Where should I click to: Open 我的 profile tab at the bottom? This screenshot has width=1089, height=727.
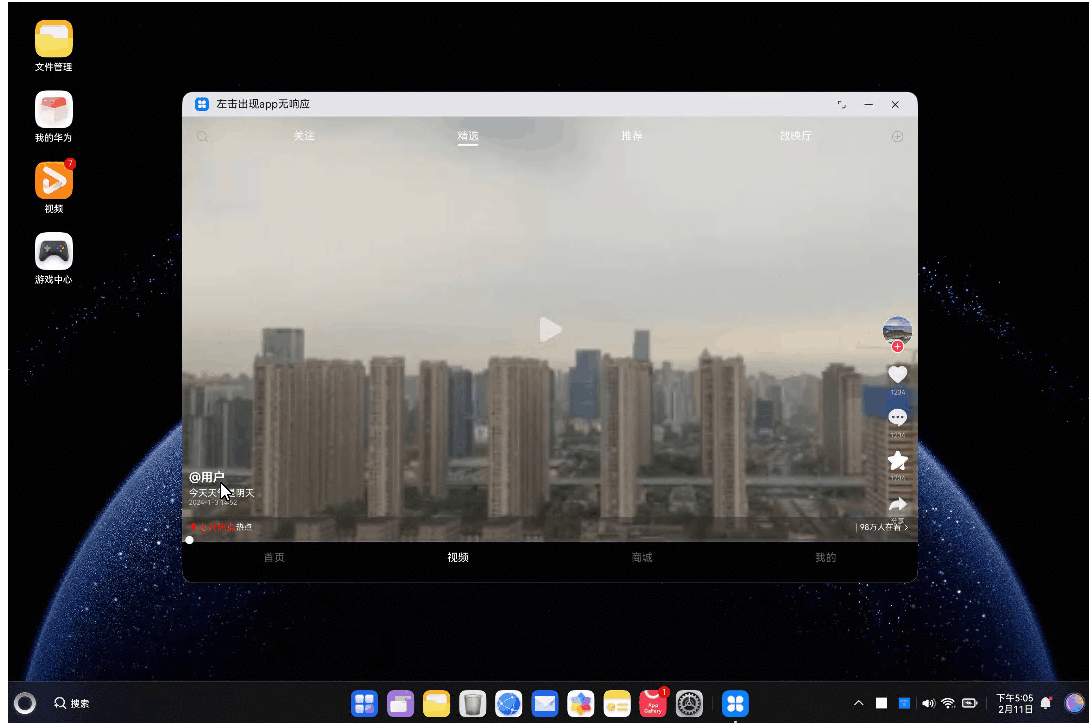click(x=825, y=558)
